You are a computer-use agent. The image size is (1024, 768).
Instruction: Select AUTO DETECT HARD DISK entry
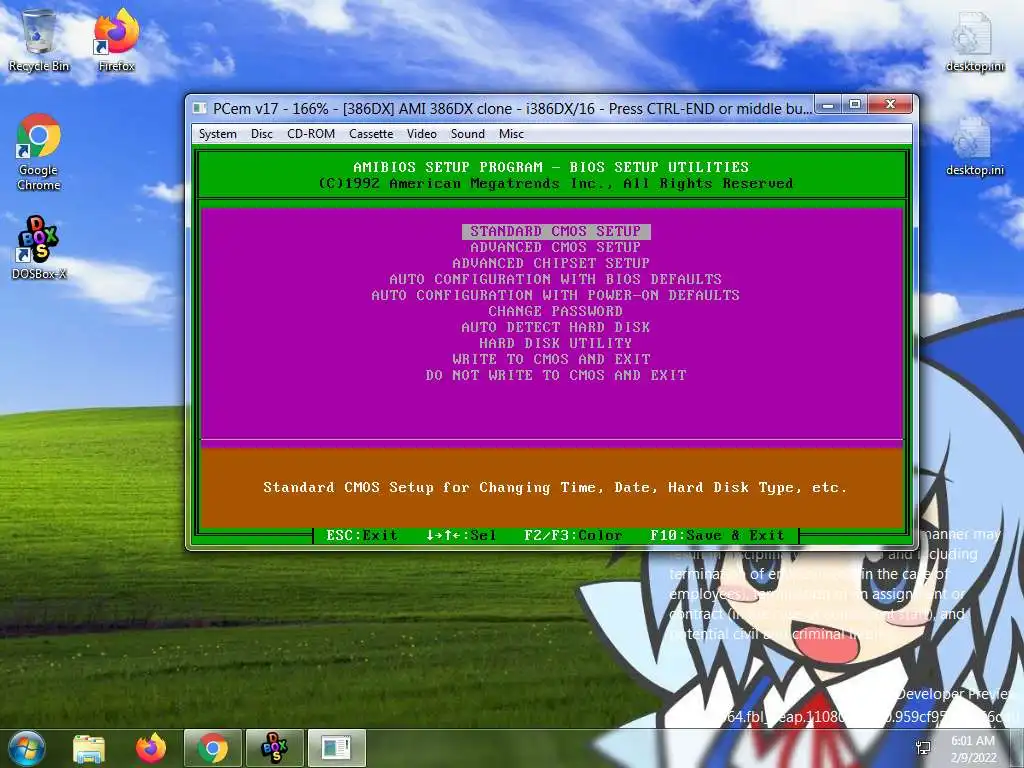556,327
